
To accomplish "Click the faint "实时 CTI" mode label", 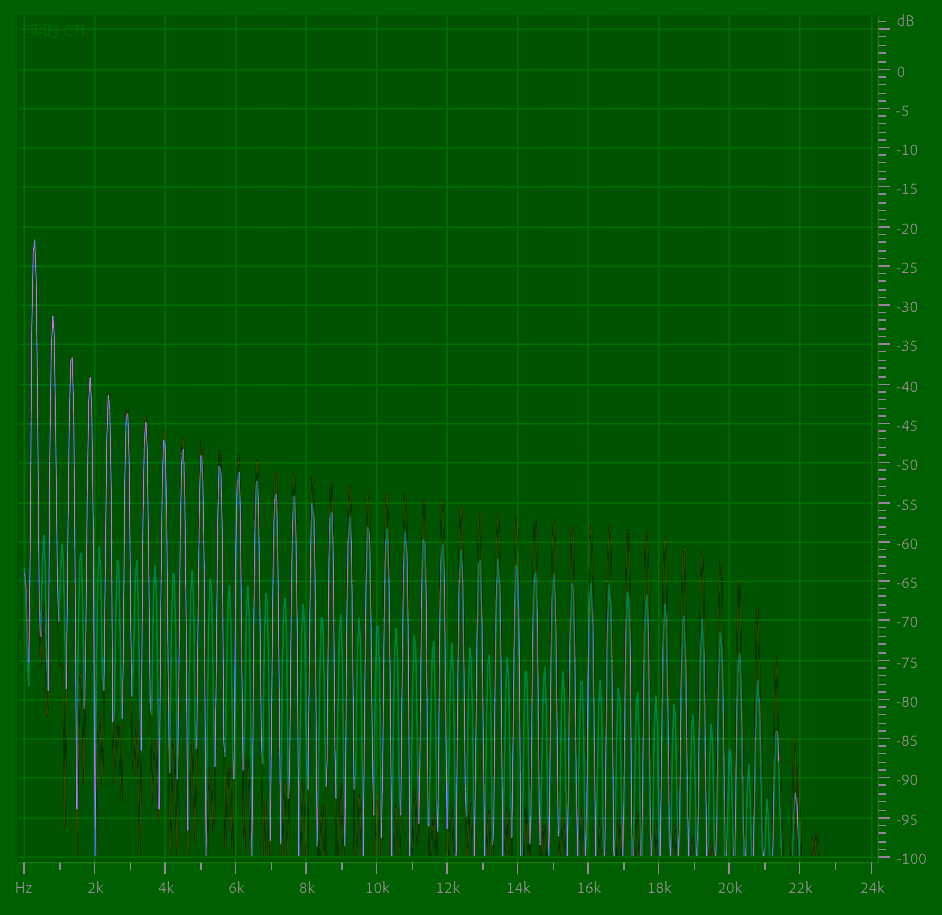I will coord(55,31).
